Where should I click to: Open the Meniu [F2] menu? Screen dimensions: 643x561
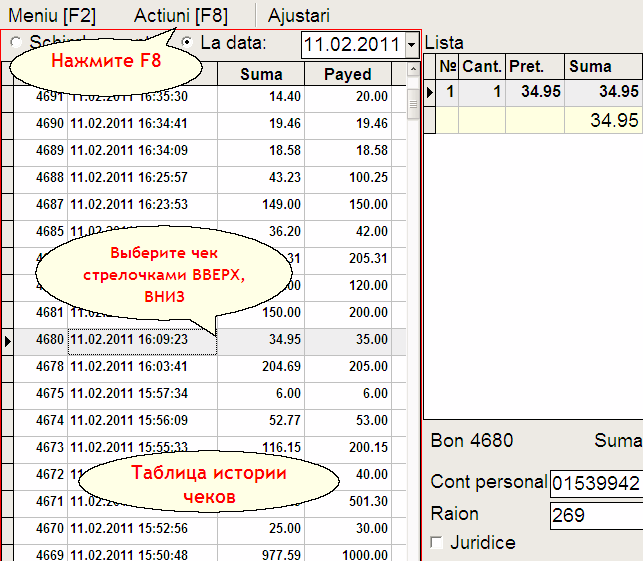(x=52, y=16)
